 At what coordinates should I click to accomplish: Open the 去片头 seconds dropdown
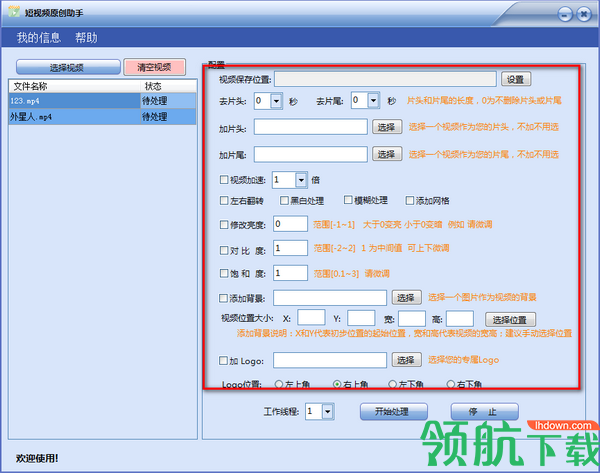tap(277, 101)
